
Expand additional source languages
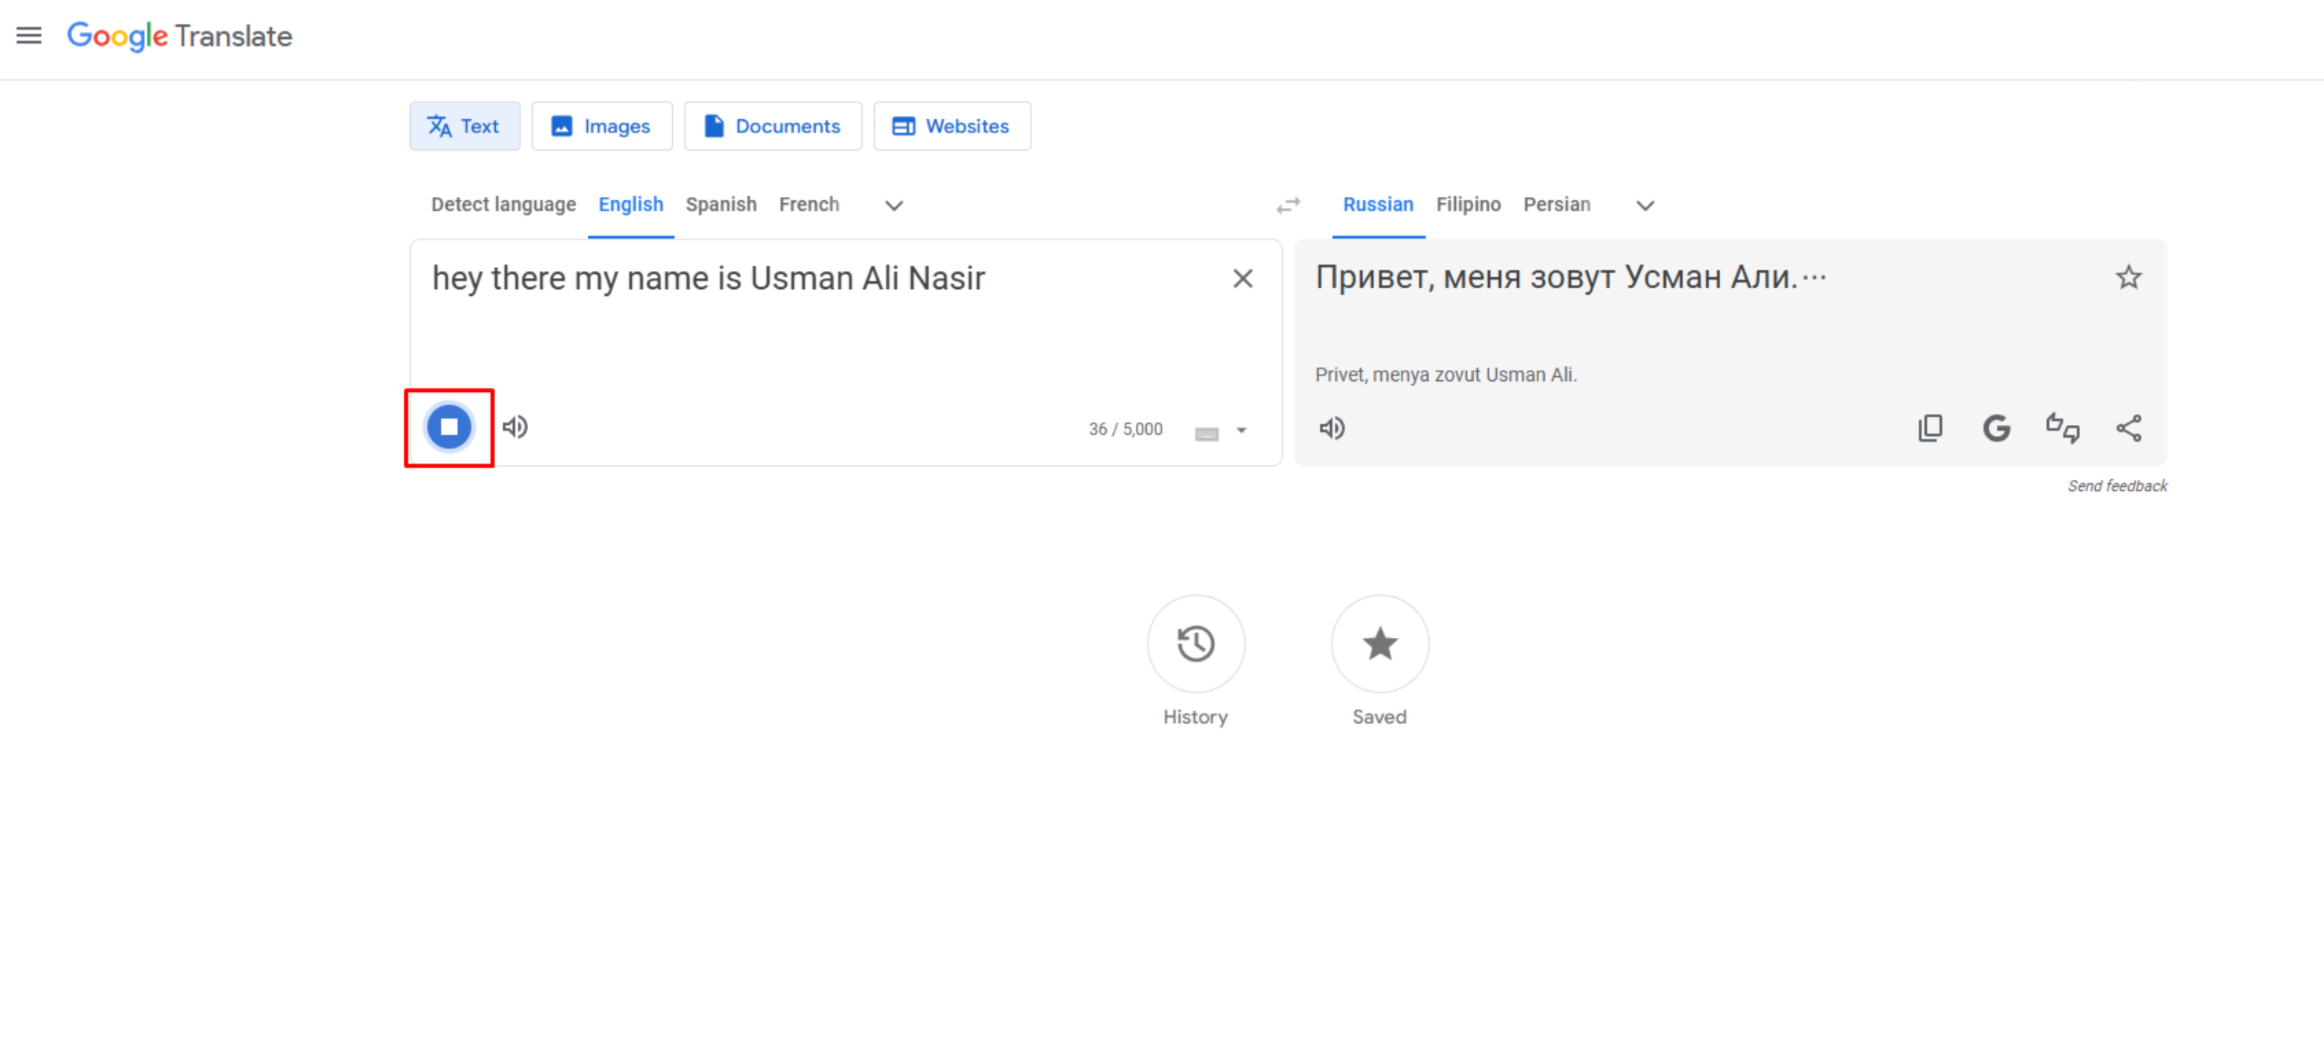click(893, 205)
